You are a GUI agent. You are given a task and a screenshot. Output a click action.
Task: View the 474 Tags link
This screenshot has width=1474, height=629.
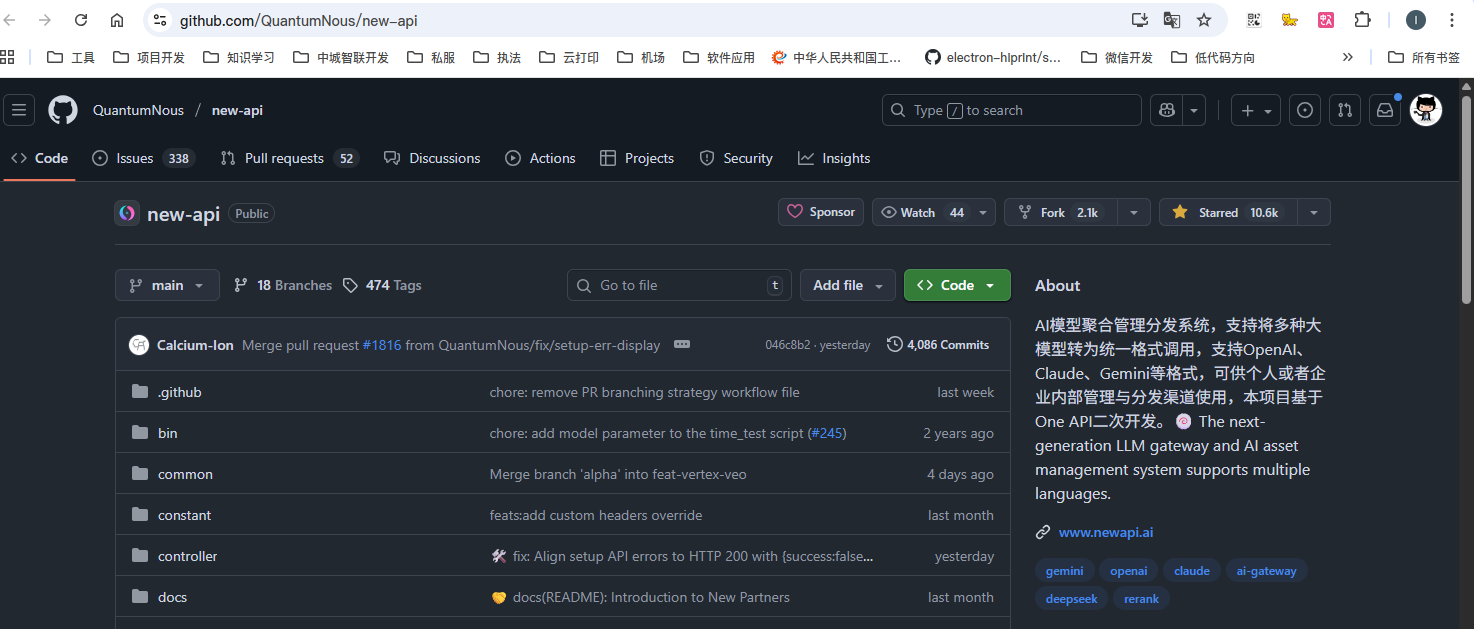(382, 285)
